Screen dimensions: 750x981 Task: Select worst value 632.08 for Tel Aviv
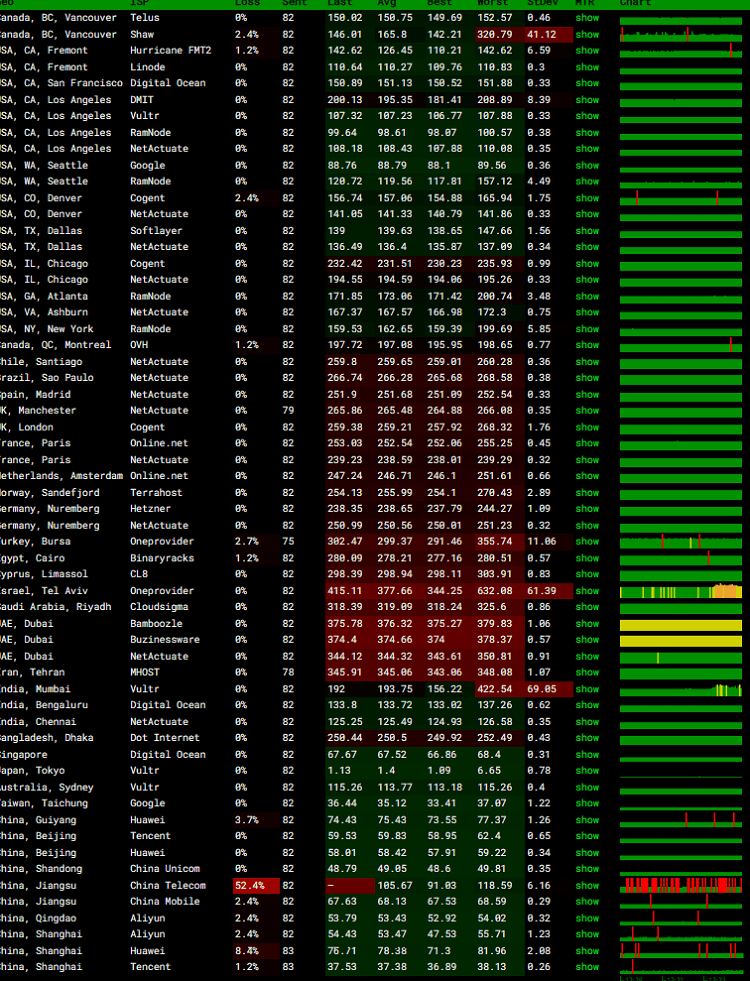tap(495, 591)
